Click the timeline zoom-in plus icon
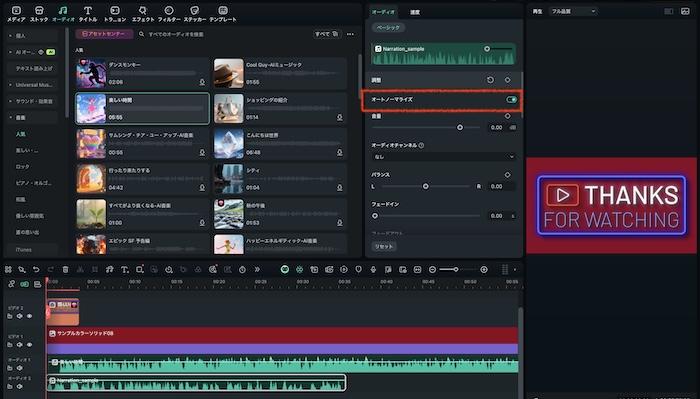The width and height of the screenshot is (700, 399). click(483, 270)
